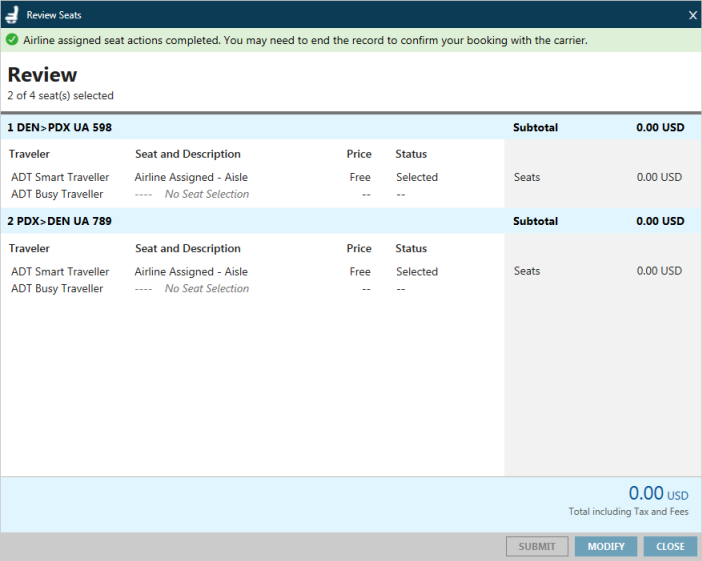Click No Seat Selection on UA 598 segment
Viewport: 702px width, 561px height.
pos(206,195)
